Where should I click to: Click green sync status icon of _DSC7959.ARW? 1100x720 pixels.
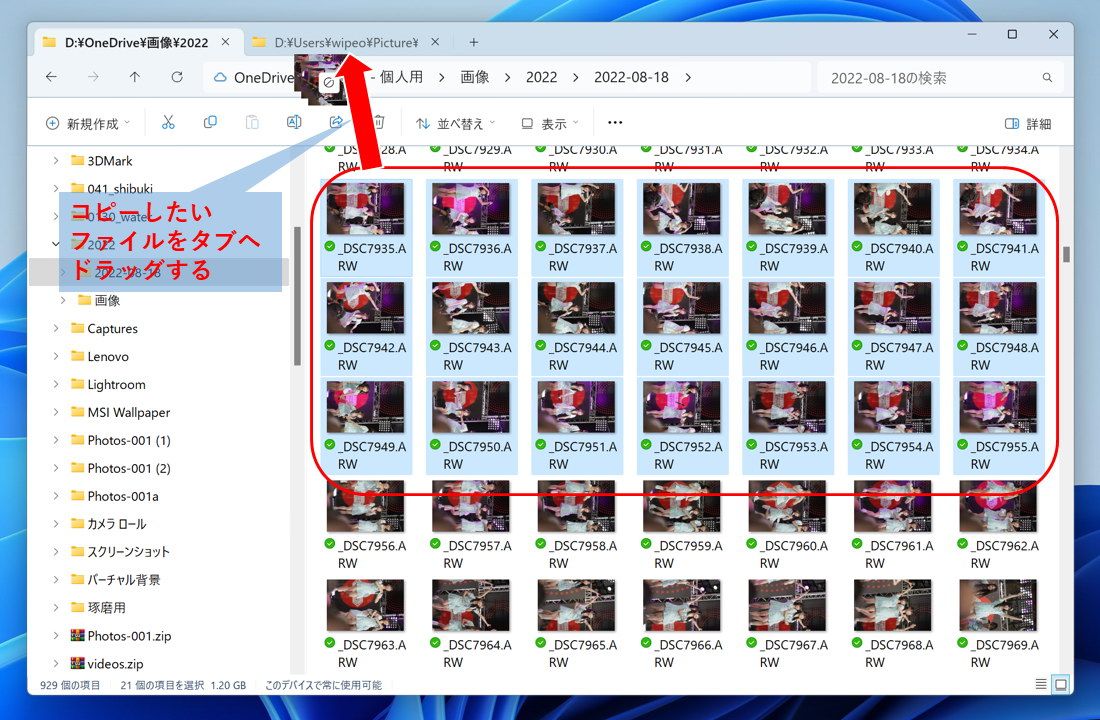pyautogui.click(x=646, y=544)
